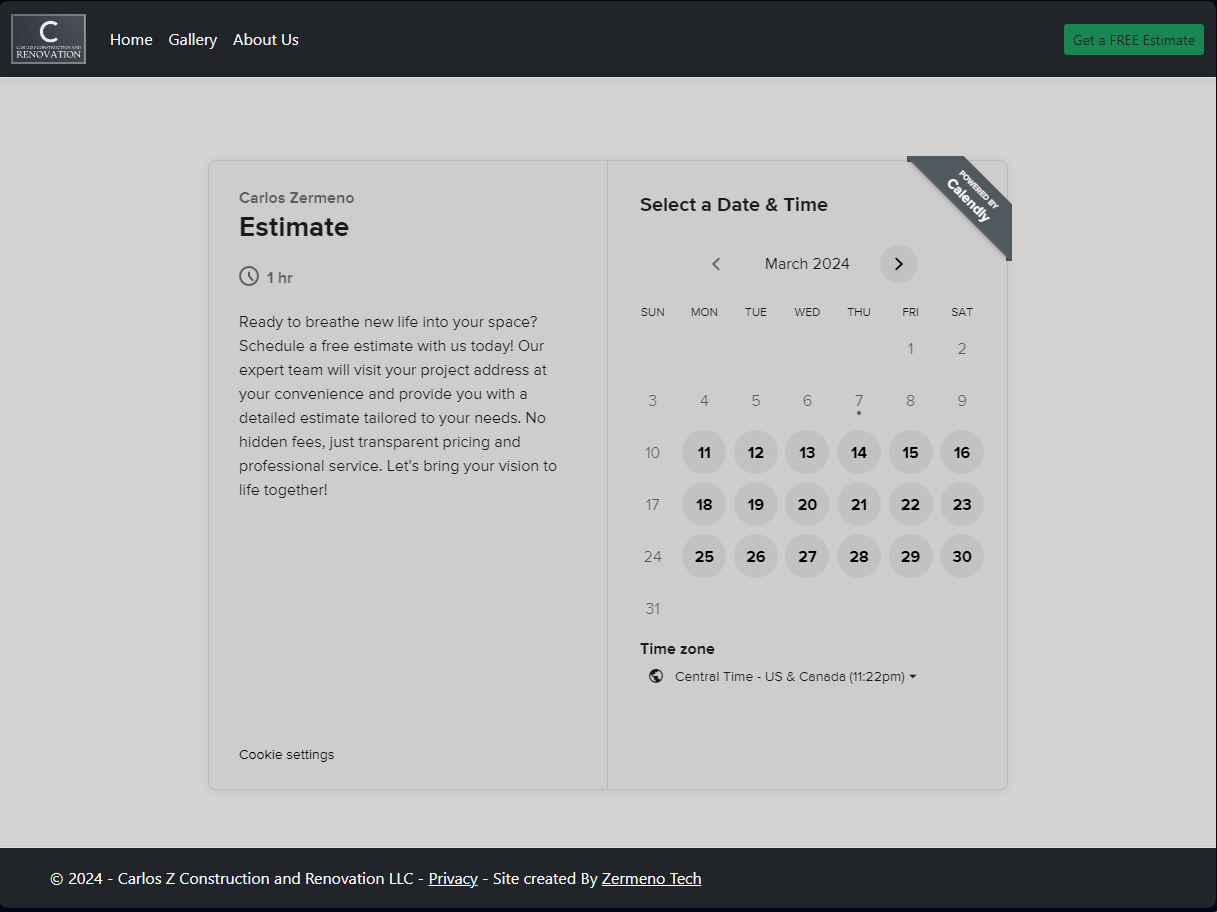
Task: Select March 15 on calendar
Action: 910,453
